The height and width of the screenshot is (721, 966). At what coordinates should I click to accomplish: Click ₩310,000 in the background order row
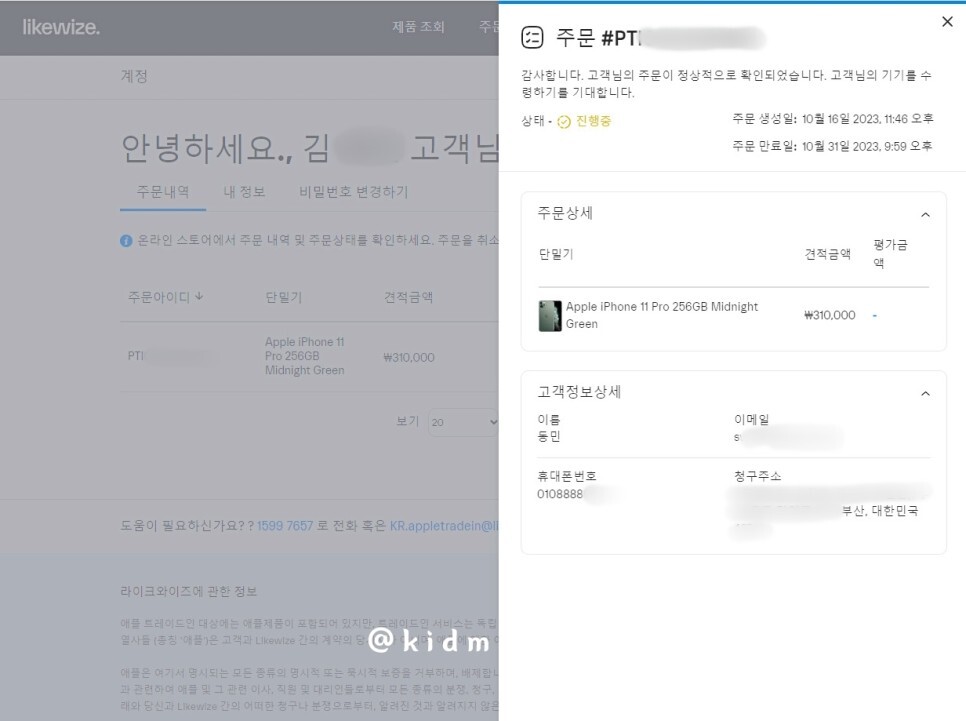(x=409, y=357)
